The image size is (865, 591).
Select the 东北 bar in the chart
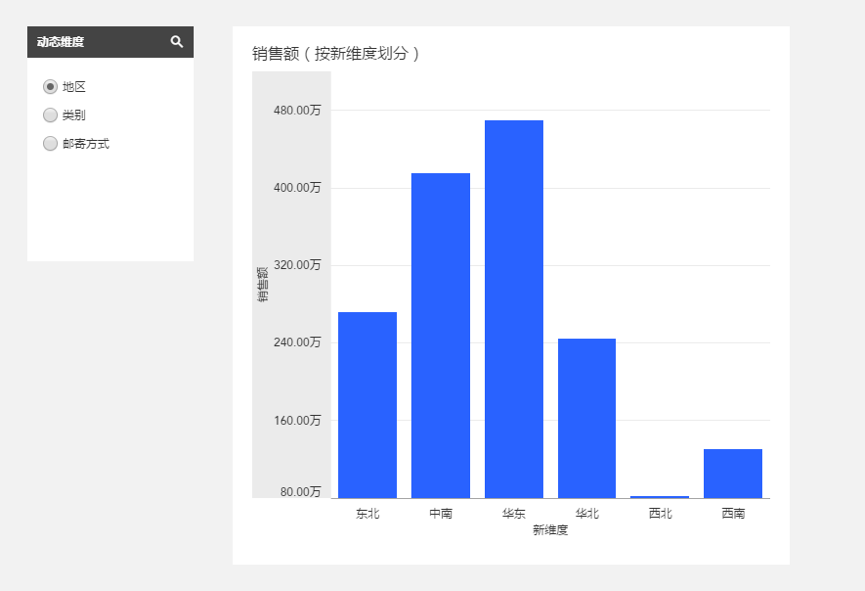pos(367,404)
